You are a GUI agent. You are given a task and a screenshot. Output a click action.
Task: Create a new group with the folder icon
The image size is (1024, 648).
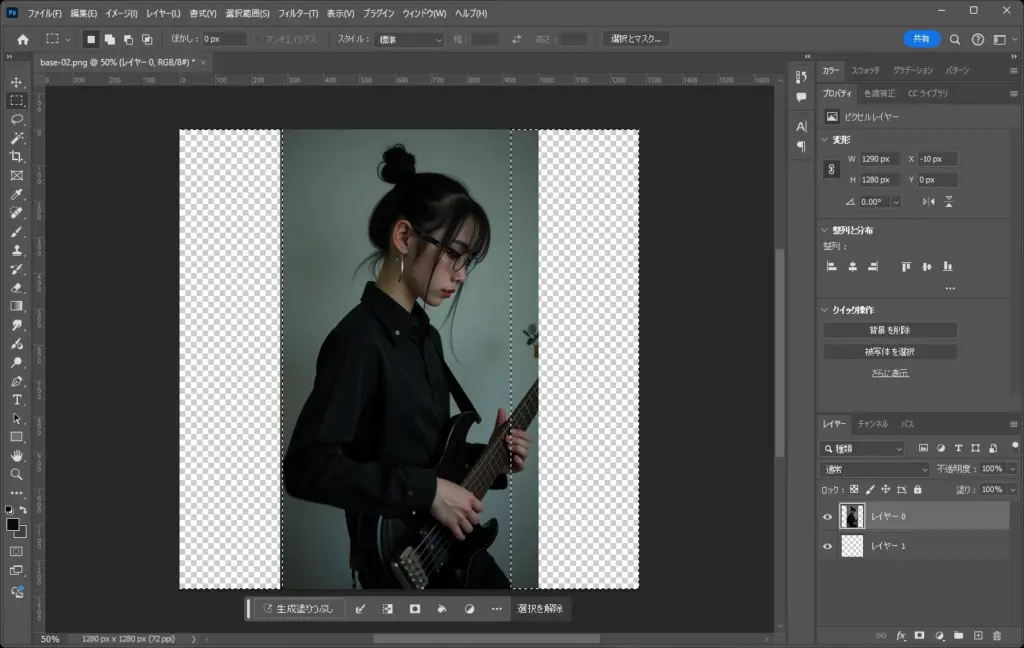[x=959, y=636]
